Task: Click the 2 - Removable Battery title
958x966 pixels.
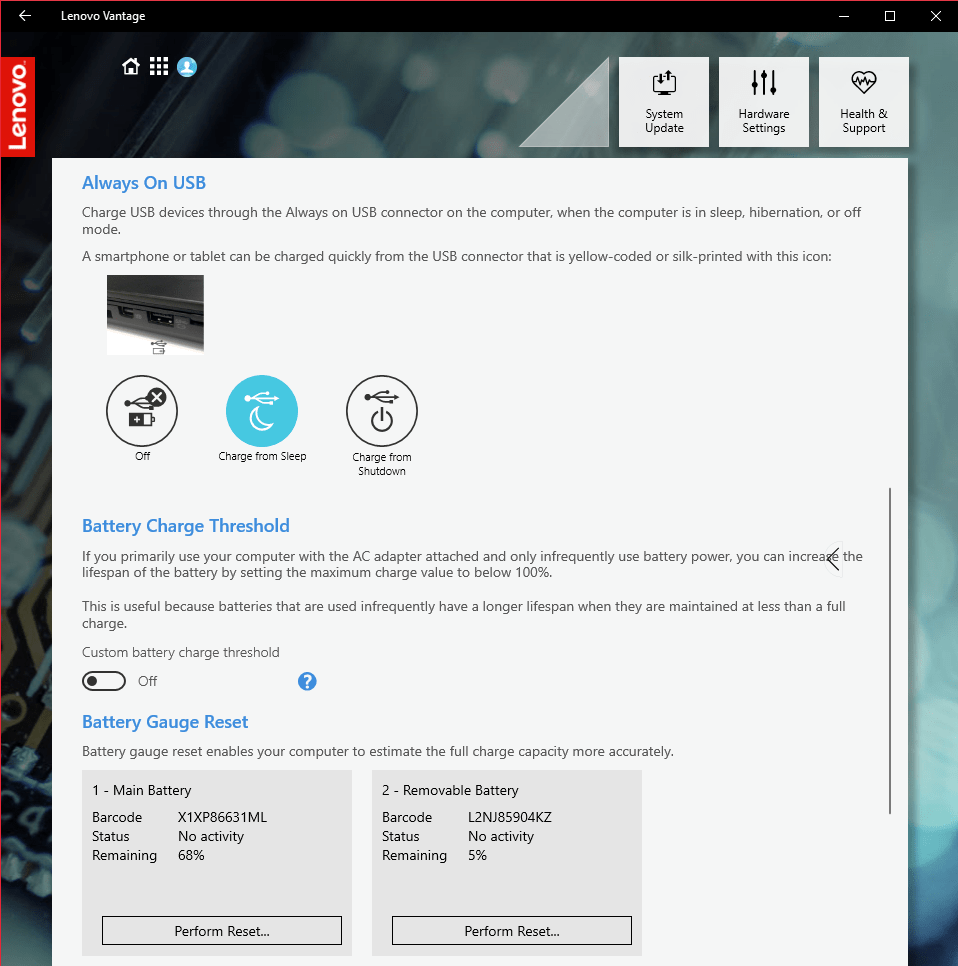Action: 450,790
